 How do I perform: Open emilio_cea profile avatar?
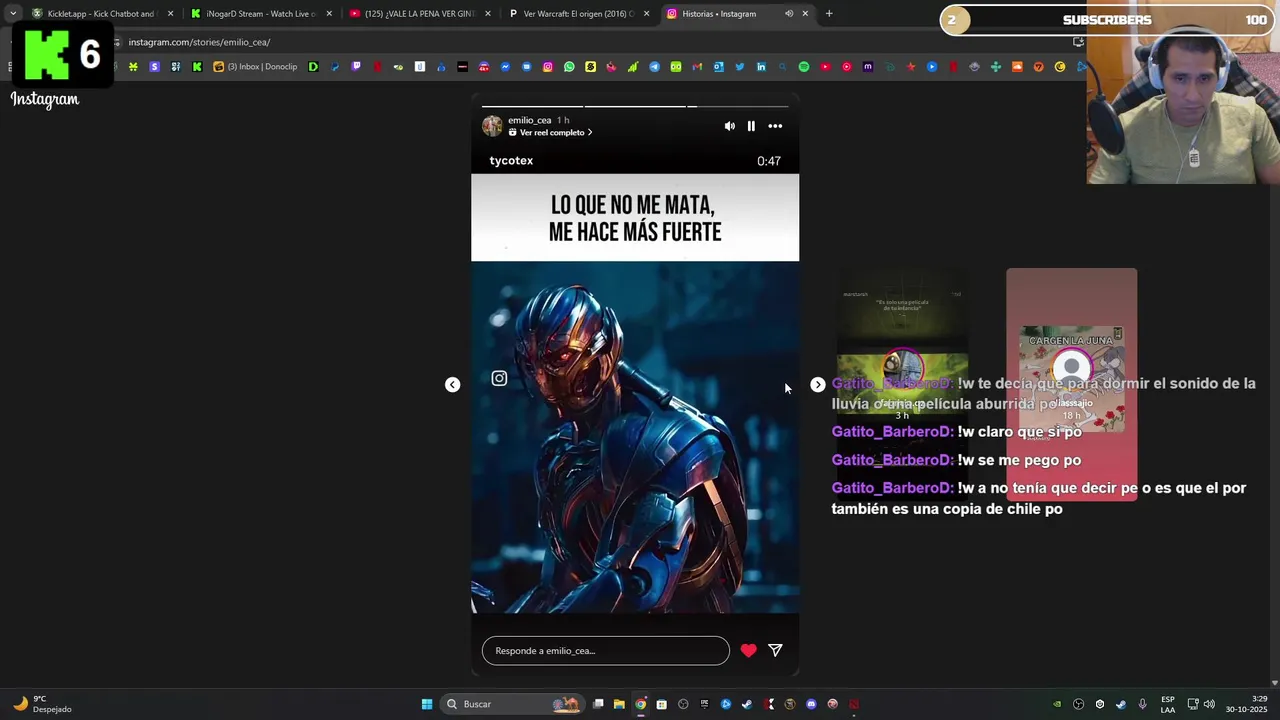[492, 126]
